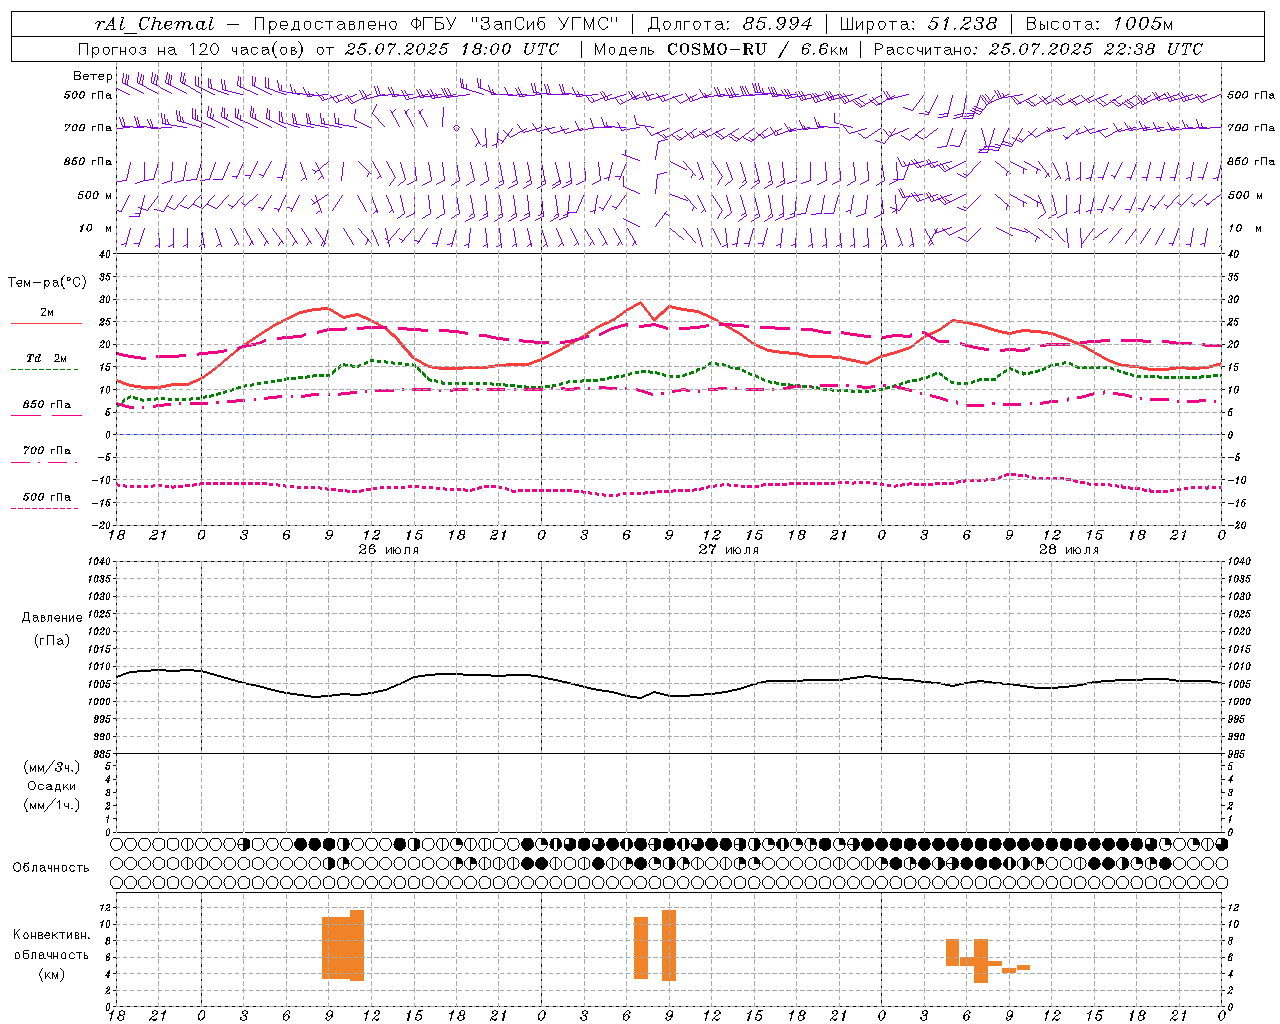Click the '500 м' wind level label on the left
Viewport: 1280px width, 1024px height.
pos(95,196)
